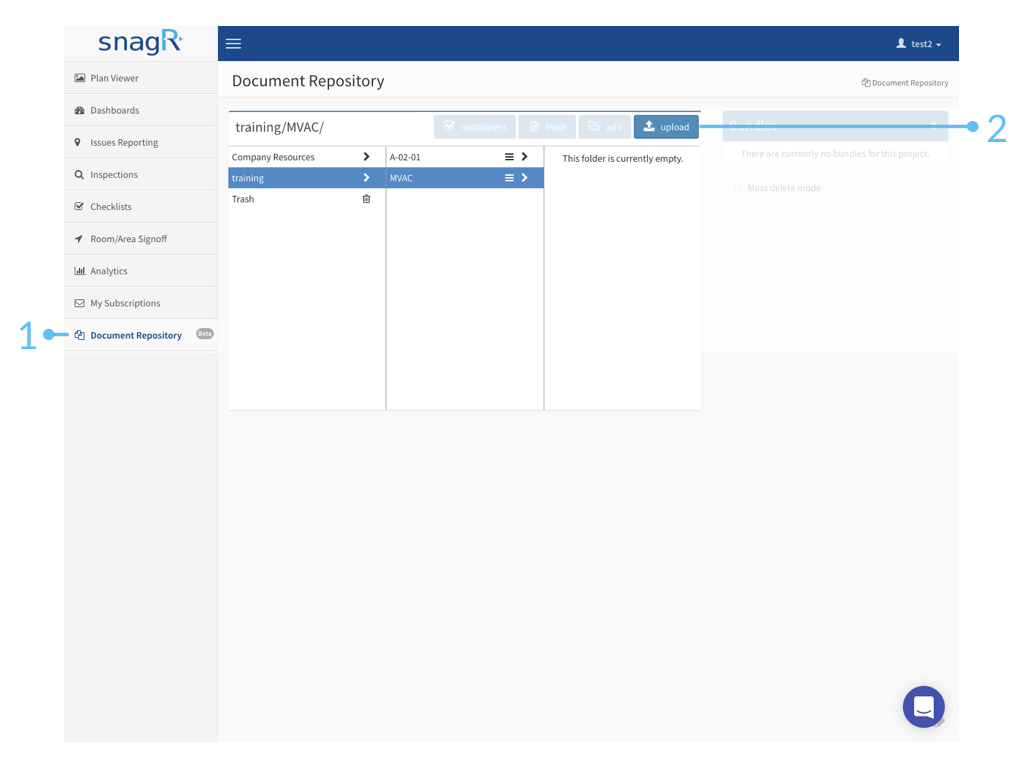1024x768 pixels.
Task: Open My Subscriptions
Action: point(140,302)
